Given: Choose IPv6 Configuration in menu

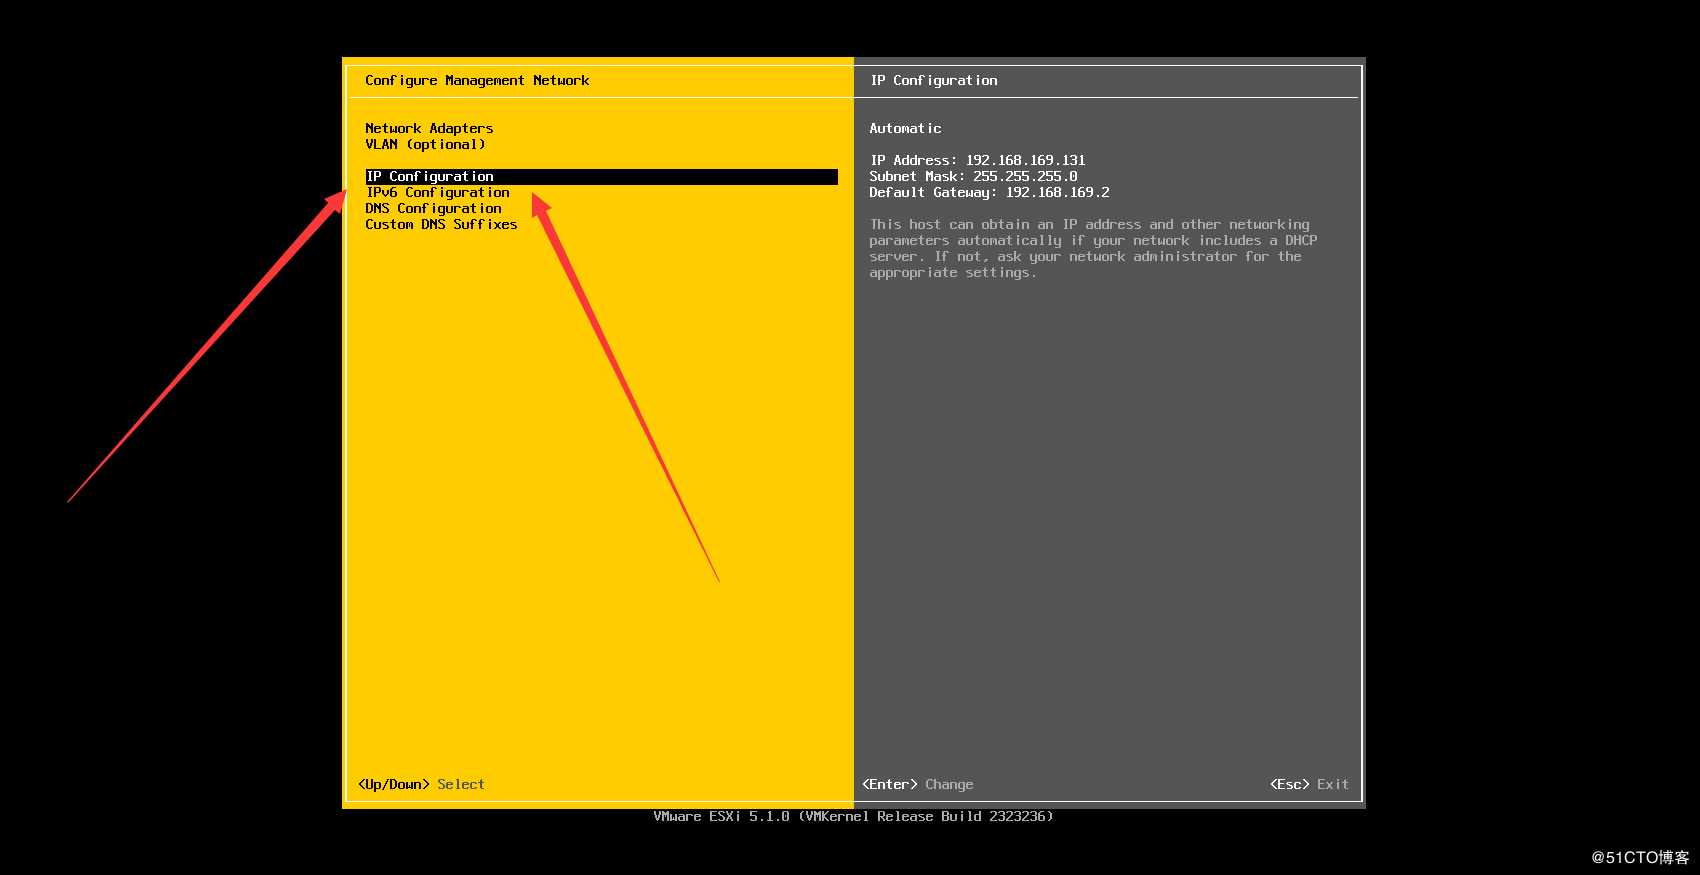Looking at the screenshot, I should click(437, 192).
